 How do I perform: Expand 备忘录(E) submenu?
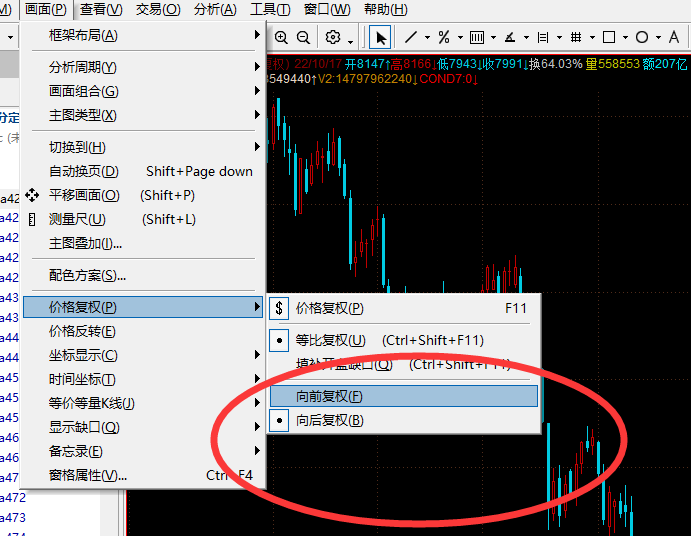[143, 451]
